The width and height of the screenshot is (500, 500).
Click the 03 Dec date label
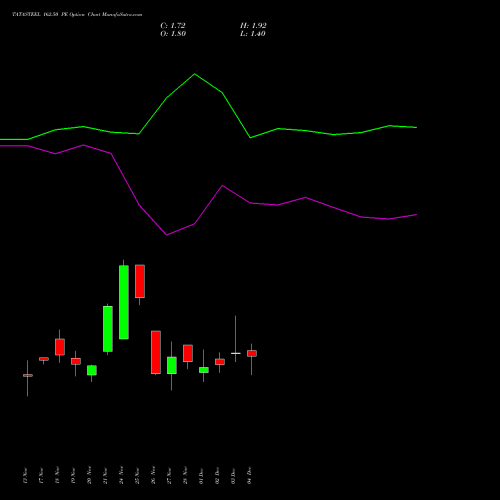(x=233, y=476)
